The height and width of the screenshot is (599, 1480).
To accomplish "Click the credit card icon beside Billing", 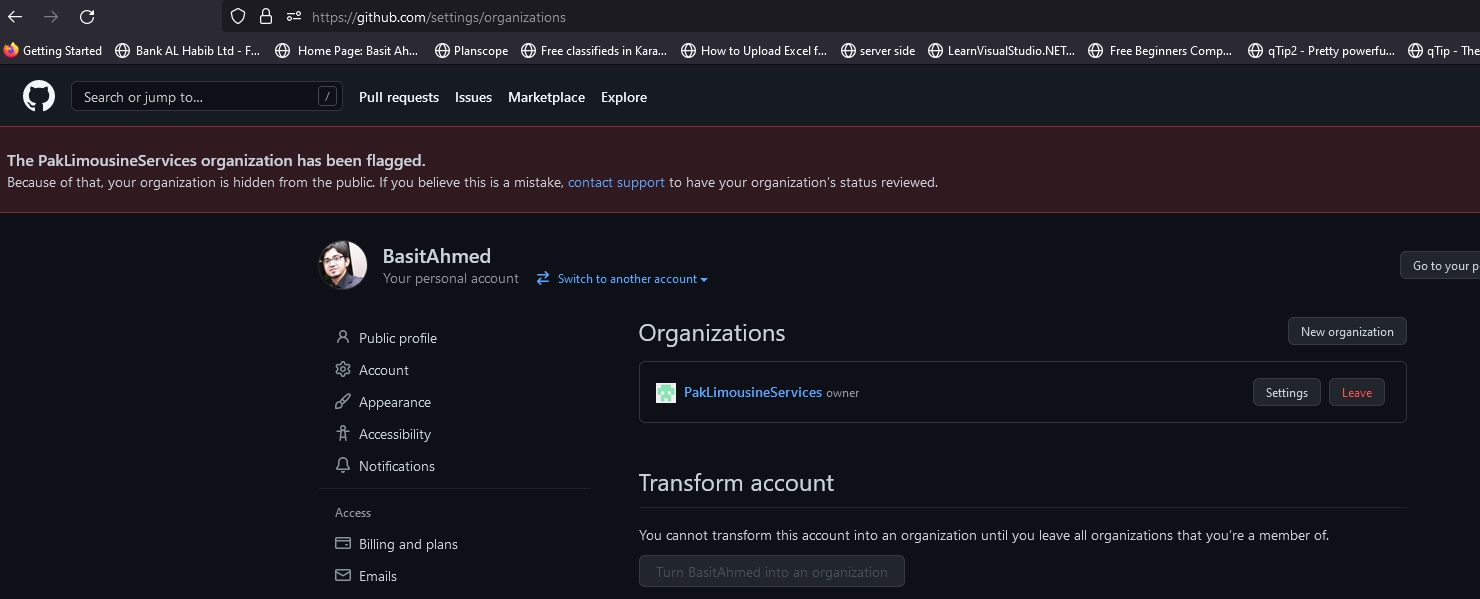I will (x=343, y=543).
